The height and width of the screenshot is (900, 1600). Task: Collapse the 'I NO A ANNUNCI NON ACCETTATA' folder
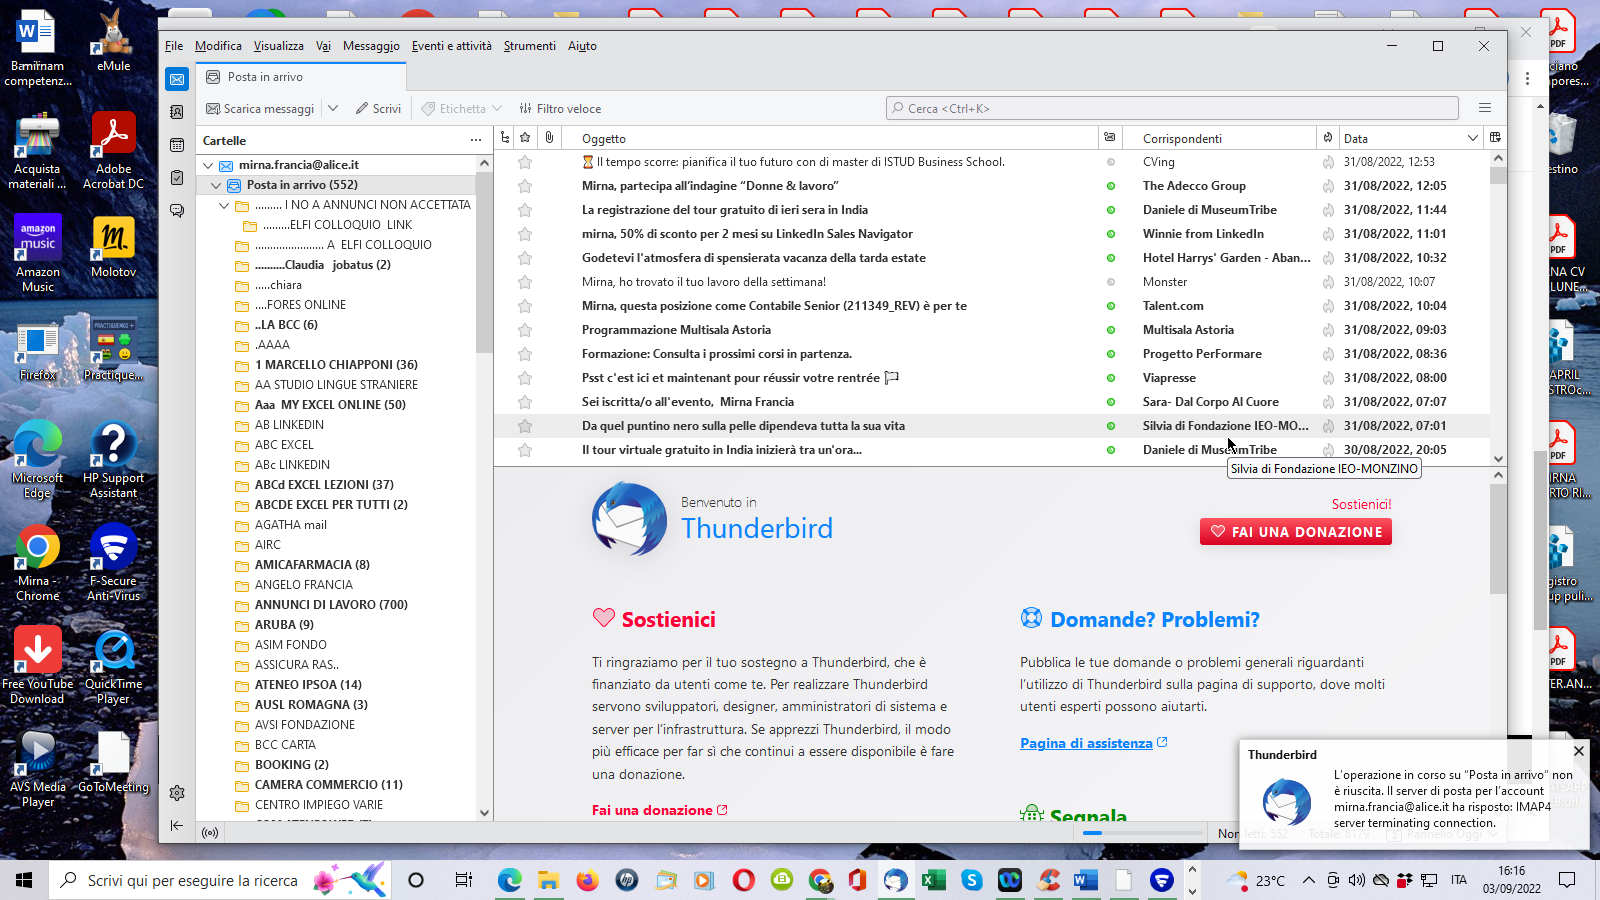click(224, 205)
